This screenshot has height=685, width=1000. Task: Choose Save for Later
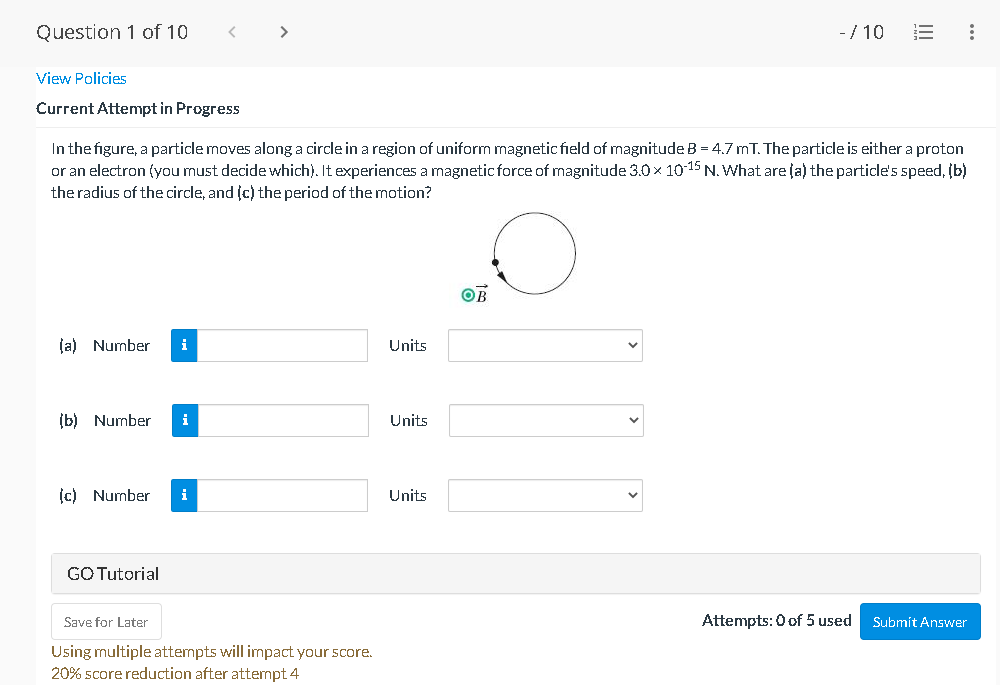point(106,621)
